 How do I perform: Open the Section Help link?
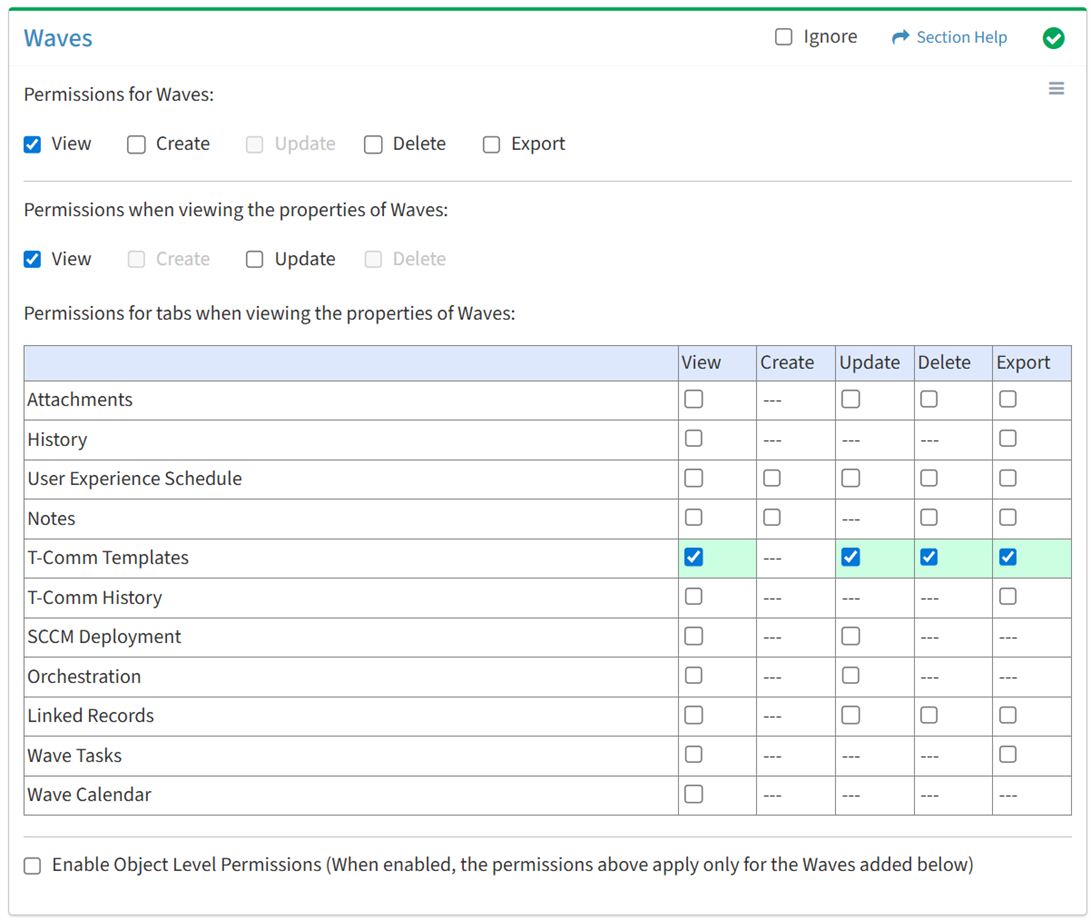coord(961,37)
